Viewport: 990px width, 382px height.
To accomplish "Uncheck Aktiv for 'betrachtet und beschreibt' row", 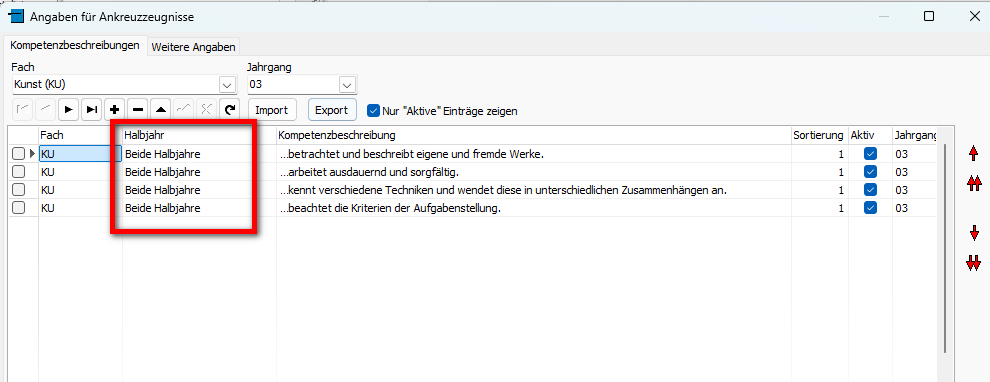I will coord(870,153).
